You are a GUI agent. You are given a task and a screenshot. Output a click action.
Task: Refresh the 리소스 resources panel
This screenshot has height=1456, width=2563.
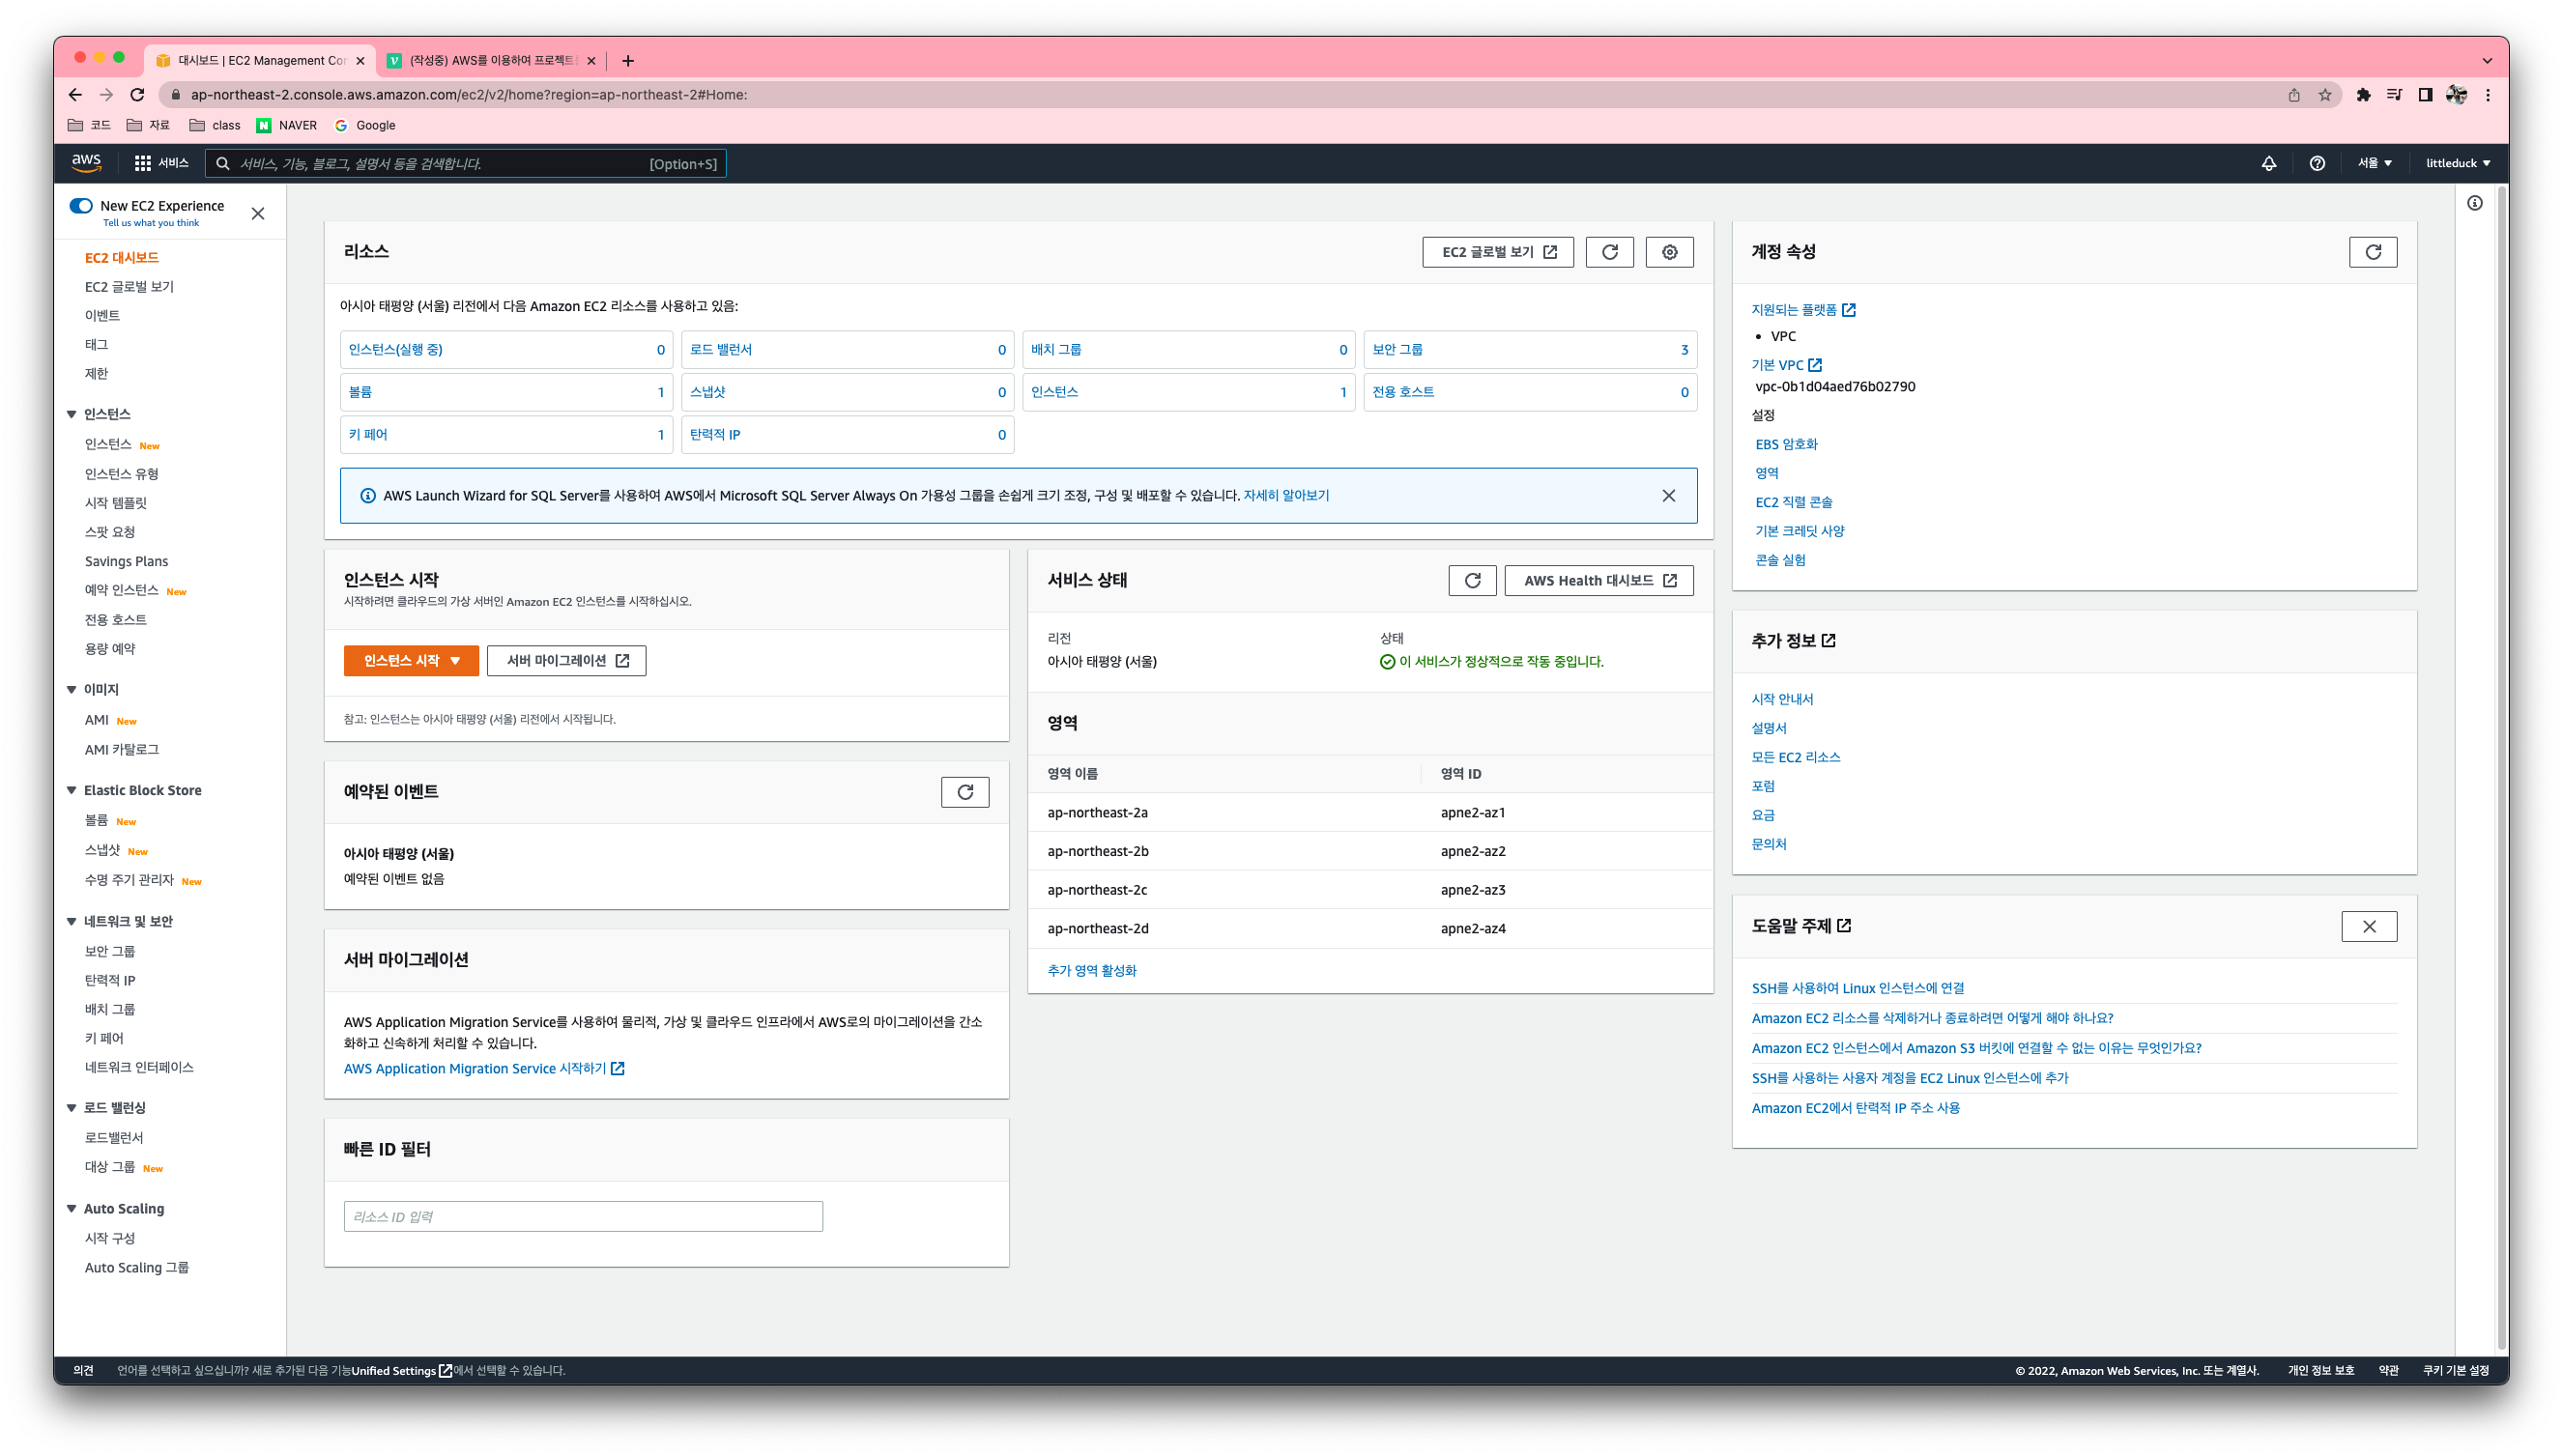[1609, 252]
